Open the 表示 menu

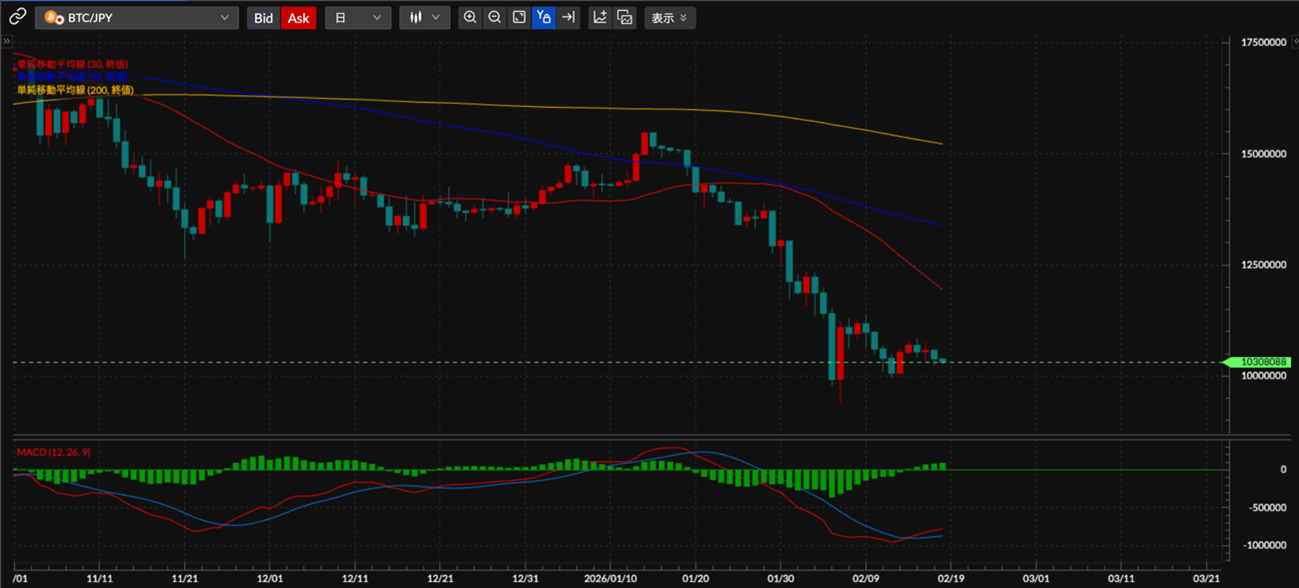(670, 18)
